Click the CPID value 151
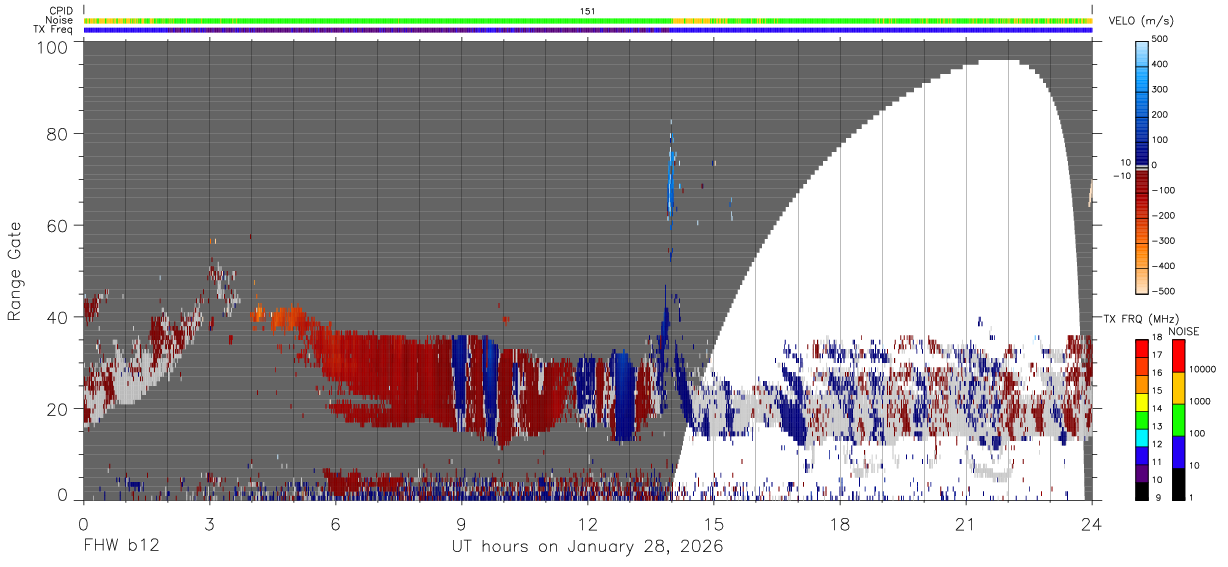1228x567 pixels. [588, 11]
